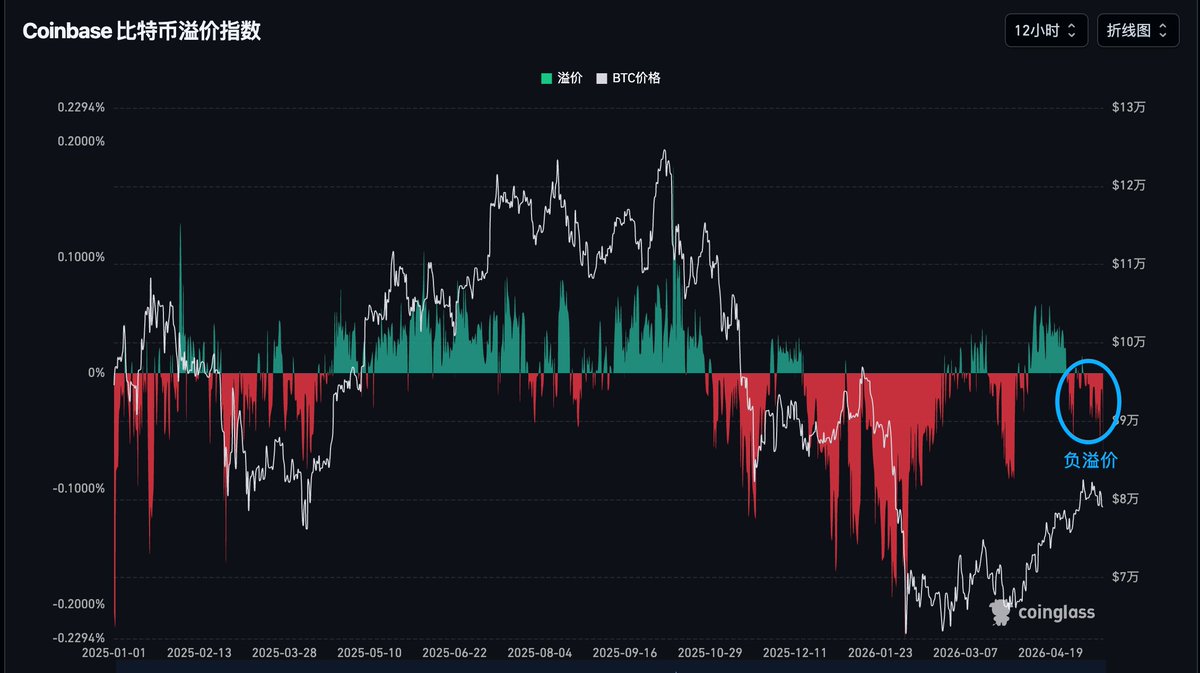Click the 2025-09-16 date label

pyautogui.click(x=624, y=653)
